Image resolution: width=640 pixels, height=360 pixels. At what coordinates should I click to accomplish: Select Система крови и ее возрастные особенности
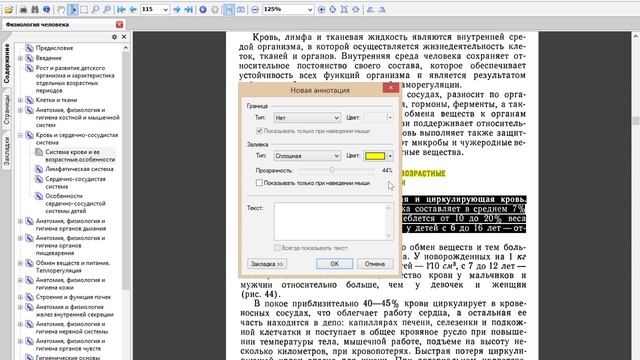[x=80, y=156]
